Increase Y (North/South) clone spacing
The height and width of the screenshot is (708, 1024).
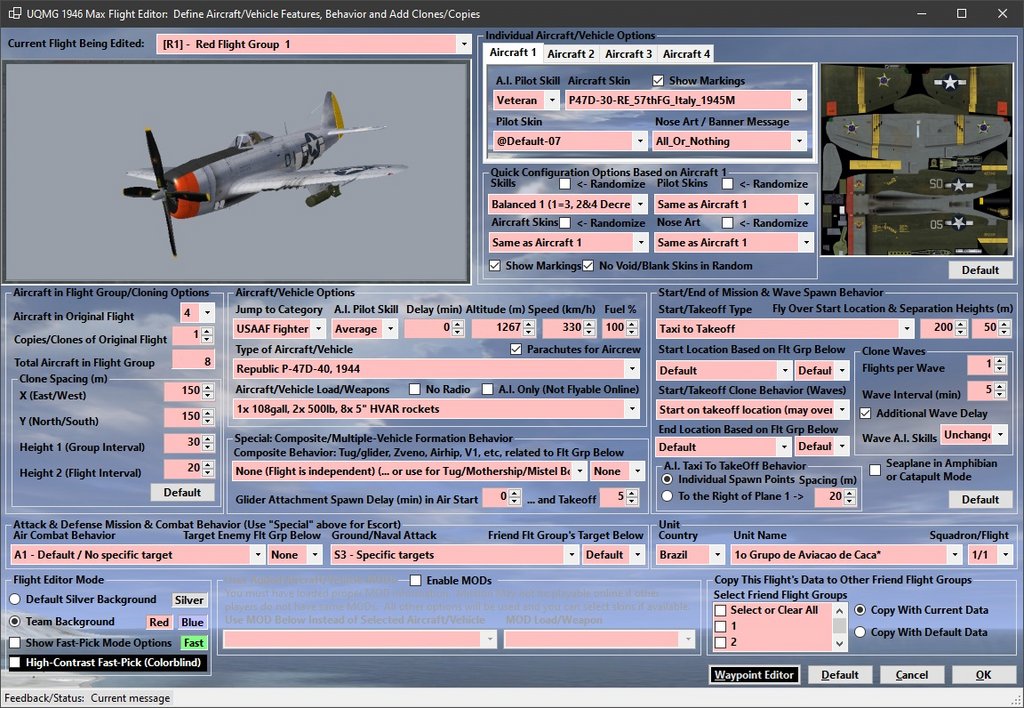pos(208,412)
